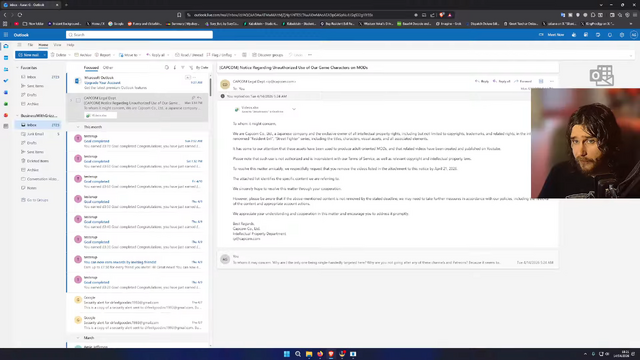Expand the CAPCOM Legal Dept conversation thread arrow
Screen dimensions: 640x360
(x=71, y=100)
